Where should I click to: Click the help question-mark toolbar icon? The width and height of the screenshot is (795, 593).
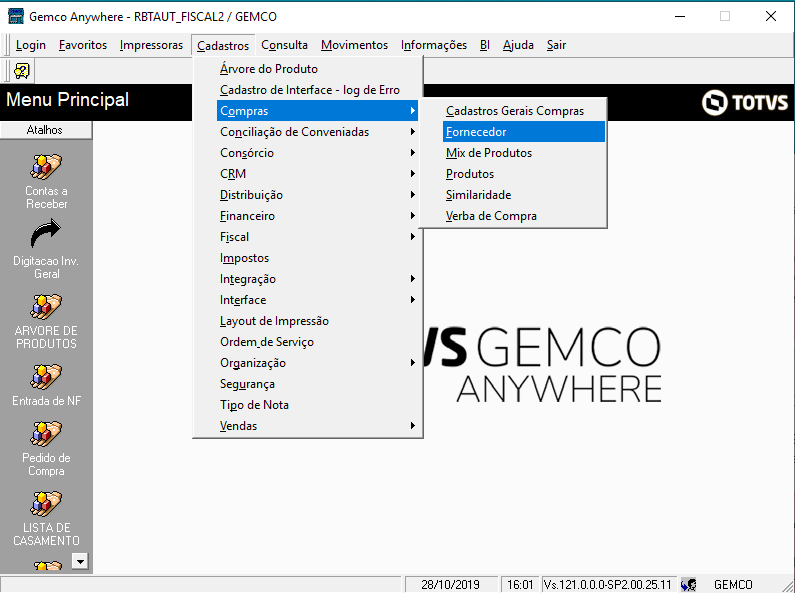click(22, 71)
